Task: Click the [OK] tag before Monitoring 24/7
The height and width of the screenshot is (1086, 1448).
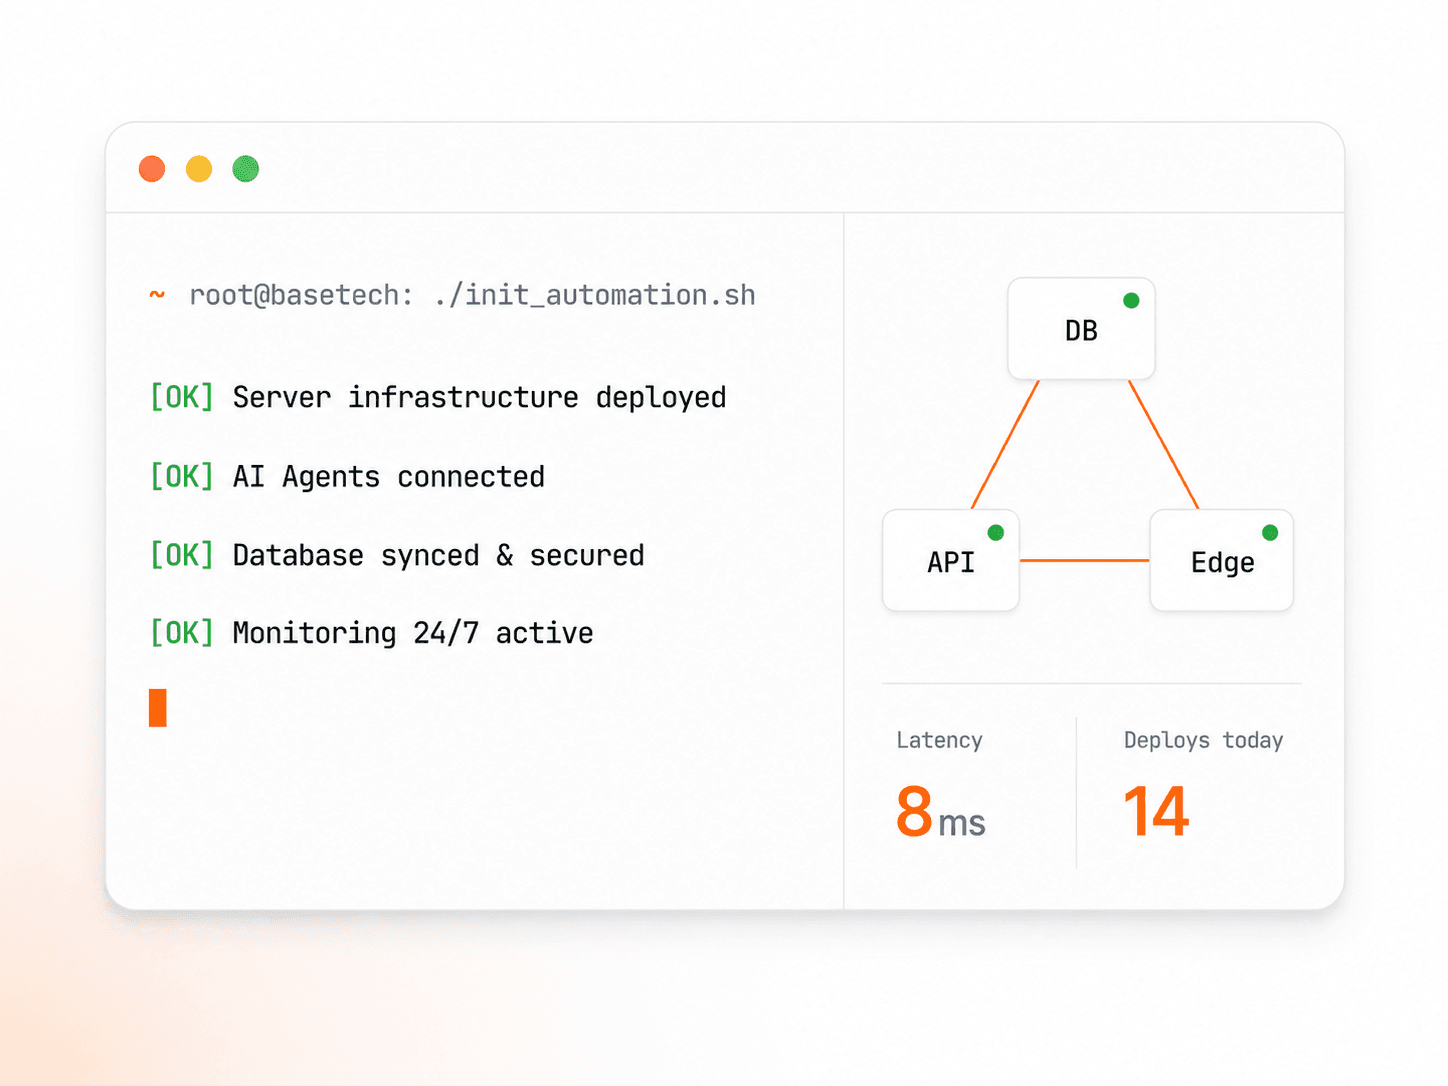Action: point(182,633)
